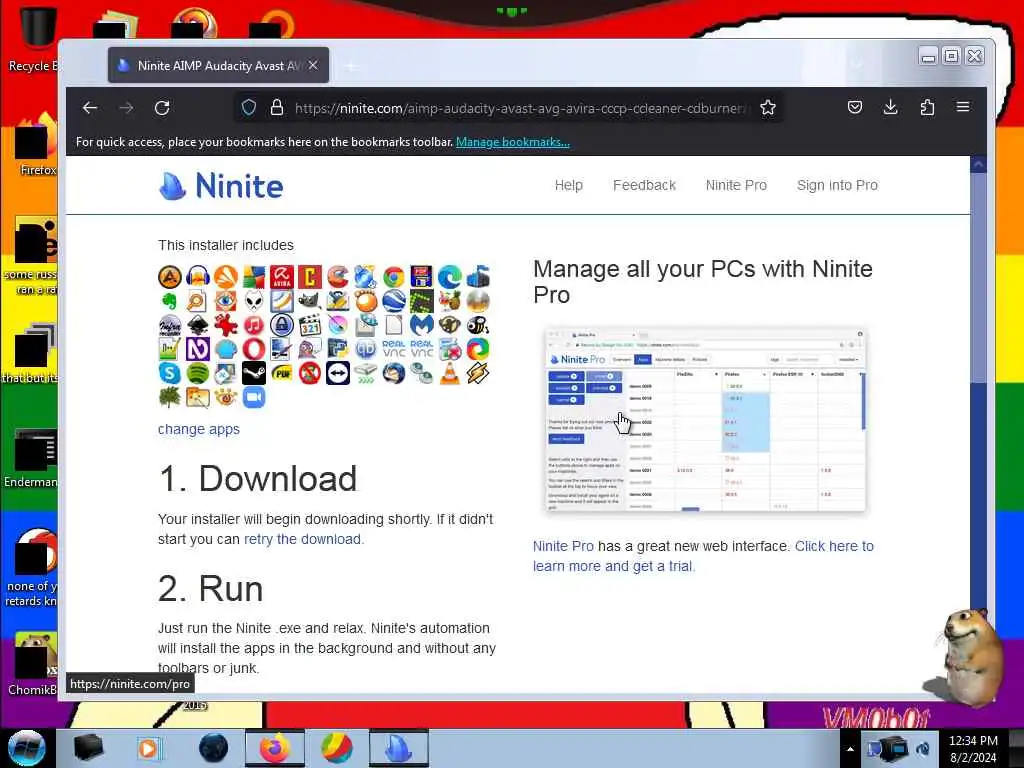Click the Audacity headphones icon
This screenshot has height=768, width=1024.
(198, 277)
